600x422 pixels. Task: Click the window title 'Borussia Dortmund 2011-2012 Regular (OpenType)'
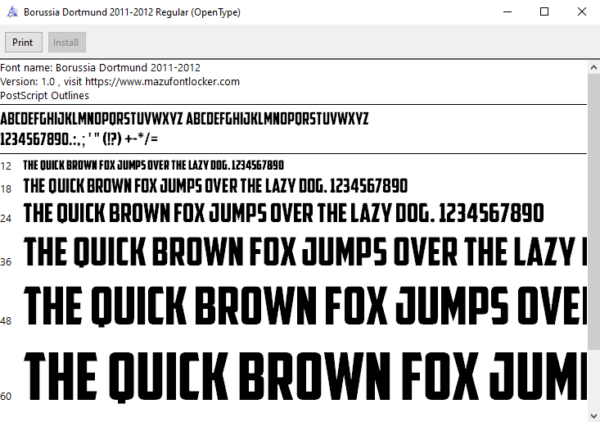click(132, 12)
